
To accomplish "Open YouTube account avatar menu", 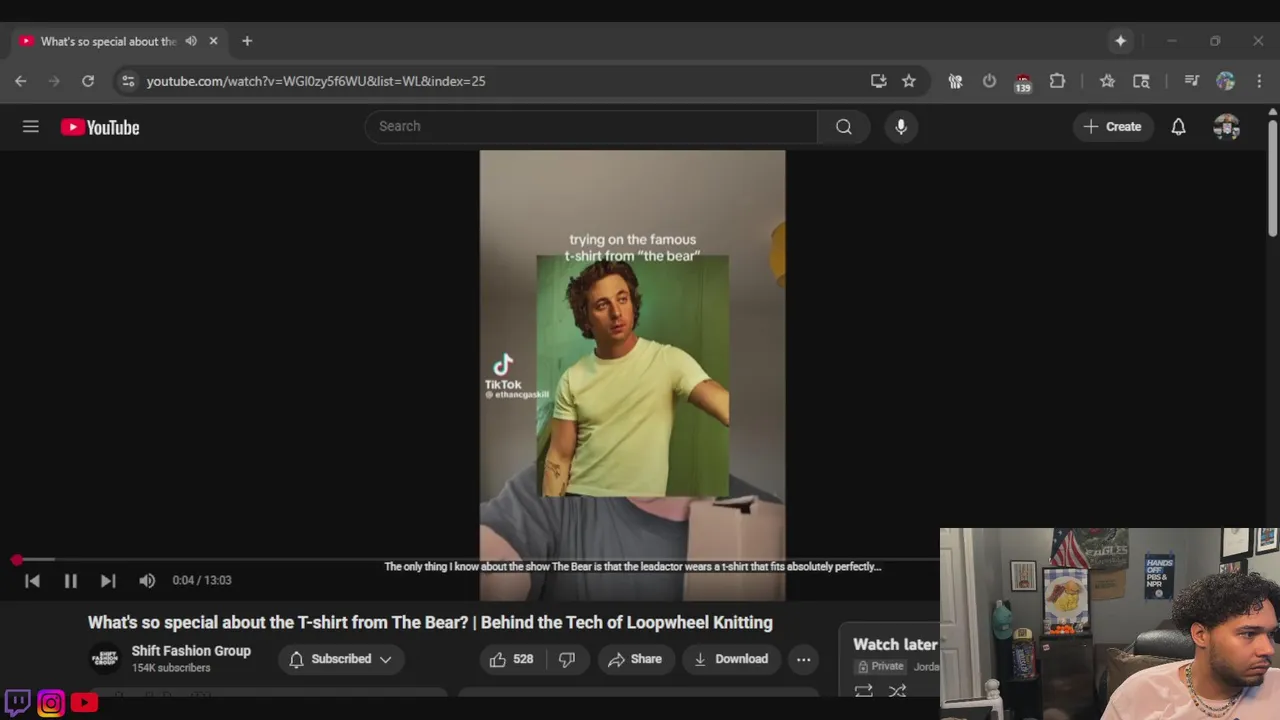I will [1226, 127].
